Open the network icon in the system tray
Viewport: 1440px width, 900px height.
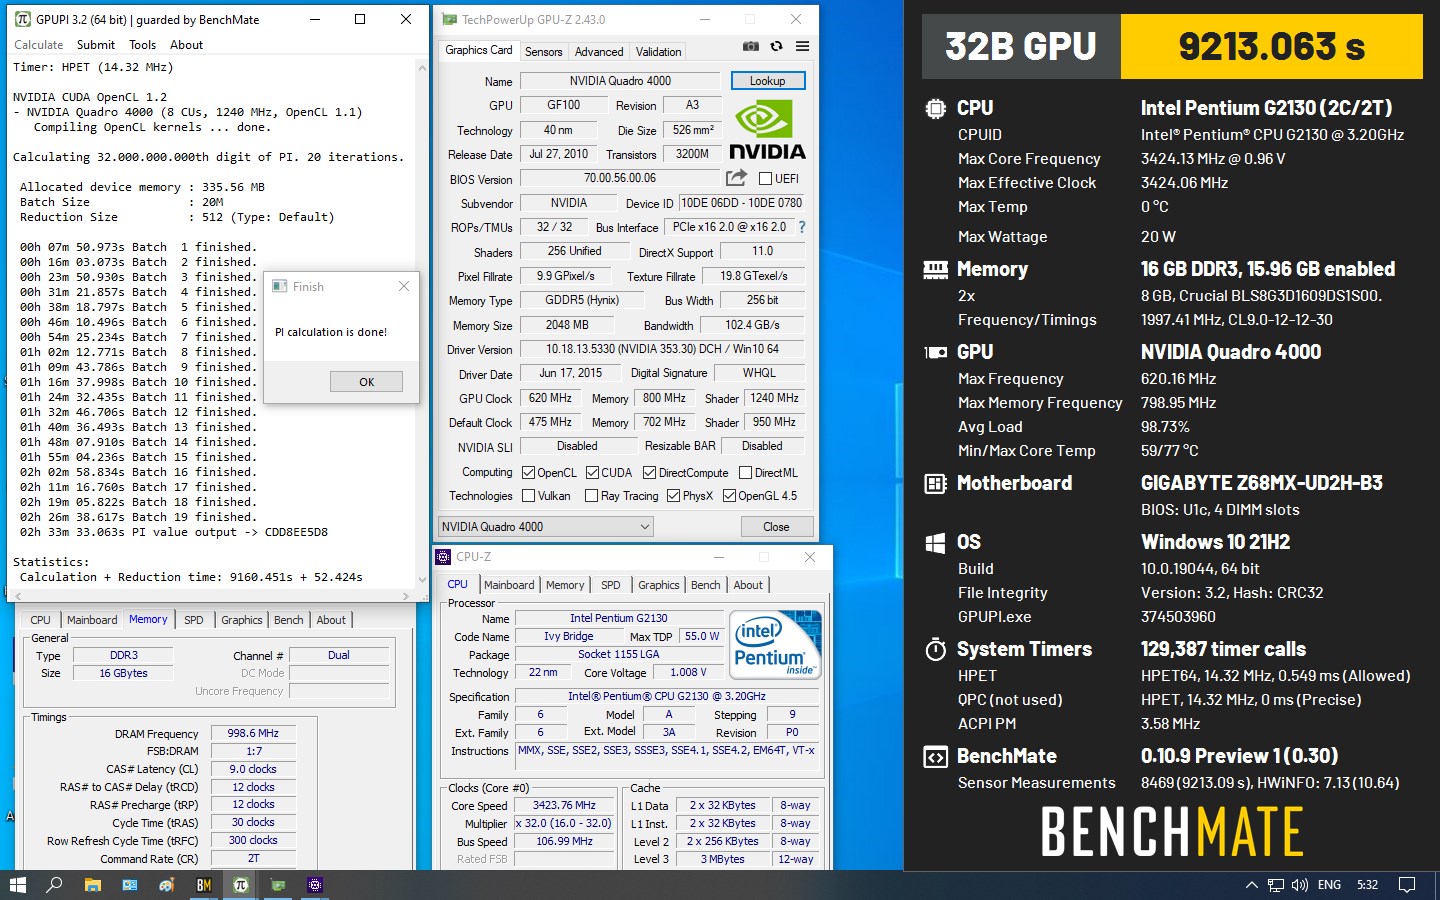point(1276,885)
